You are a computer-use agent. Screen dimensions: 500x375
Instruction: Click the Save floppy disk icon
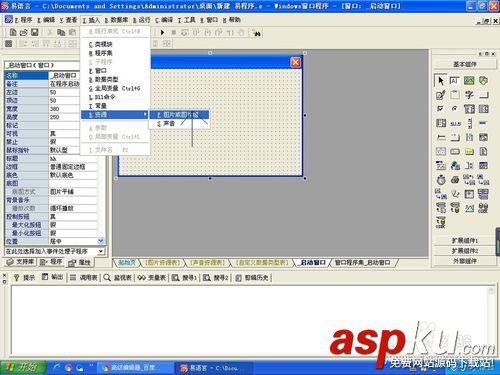pyautogui.click(x=35, y=32)
